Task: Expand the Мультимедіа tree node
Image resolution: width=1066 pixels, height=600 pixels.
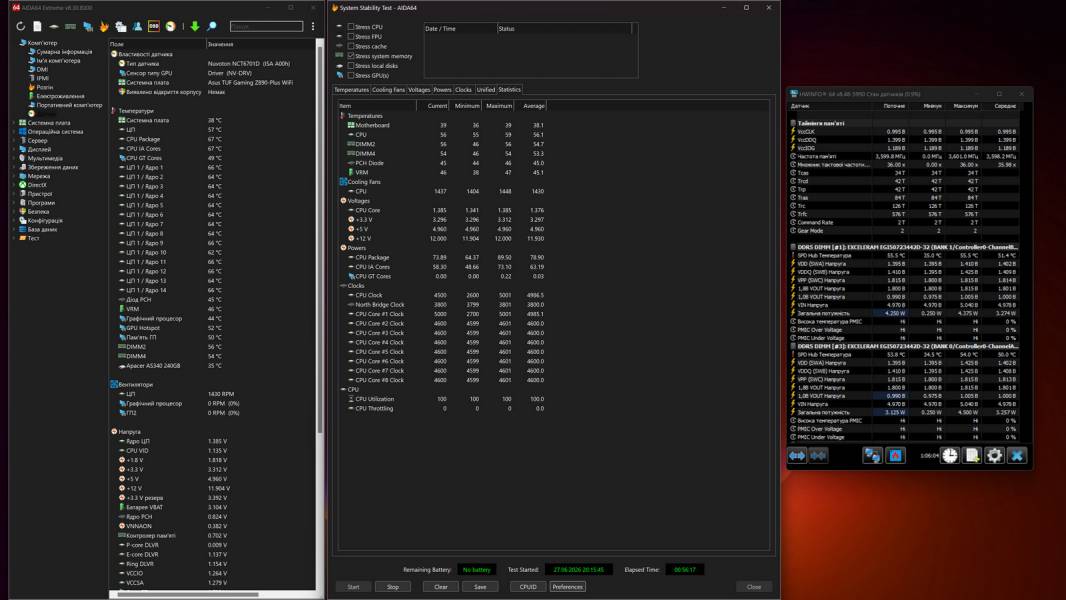Action: pyautogui.click(x=14, y=158)
